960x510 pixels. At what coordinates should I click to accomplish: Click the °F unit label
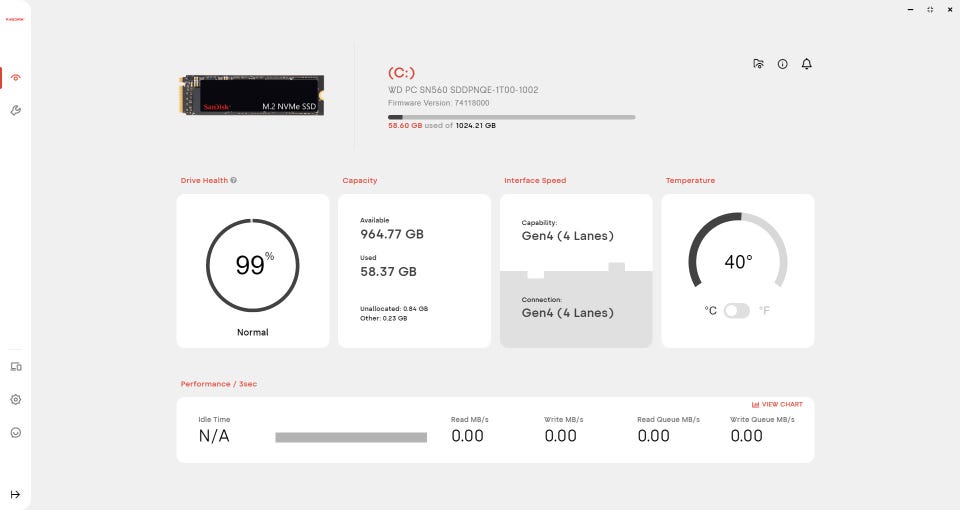pos(764,310)
